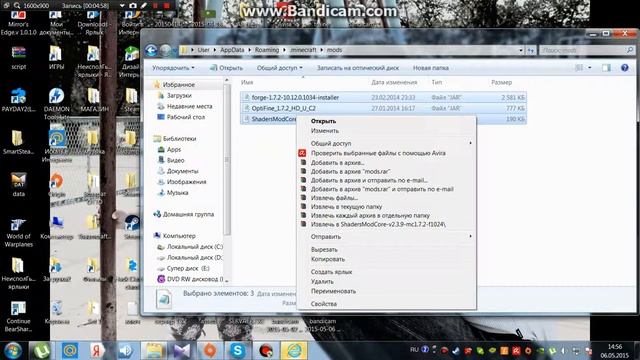
Task: Open the Apps library in sidebar
Action: tap(173, 150)
